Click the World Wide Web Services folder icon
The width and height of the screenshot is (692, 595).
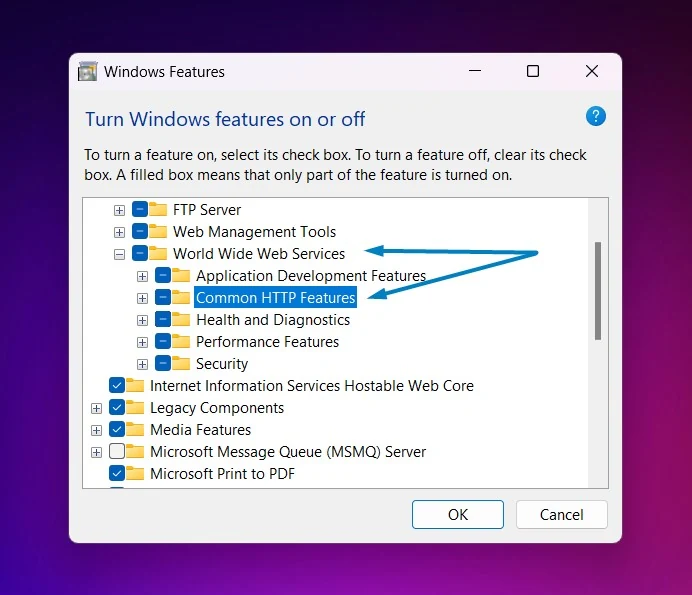[158, 253]
